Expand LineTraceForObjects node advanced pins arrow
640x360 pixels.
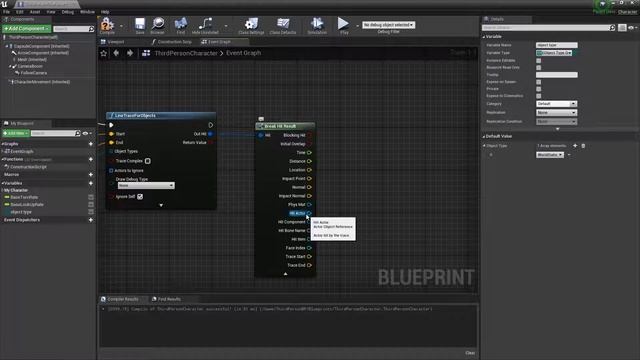coord(161,205)
